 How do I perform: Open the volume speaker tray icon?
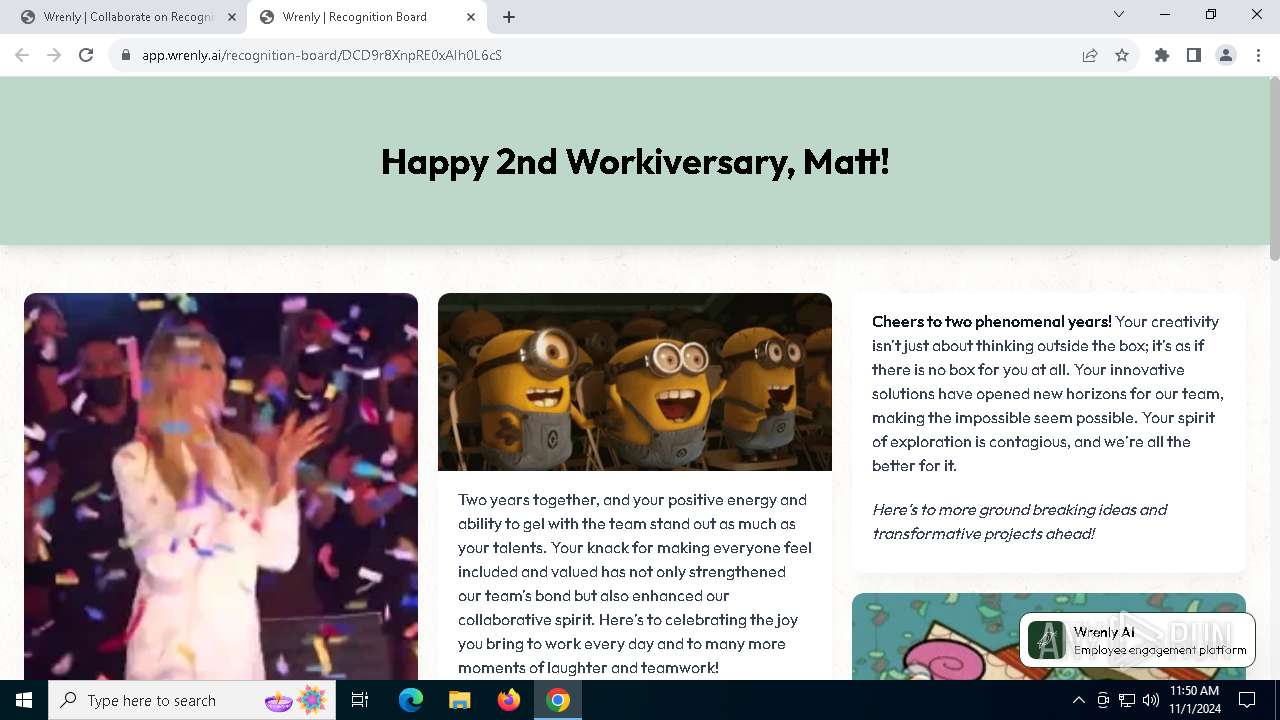pyautogui.click(x=1151, y=700)
